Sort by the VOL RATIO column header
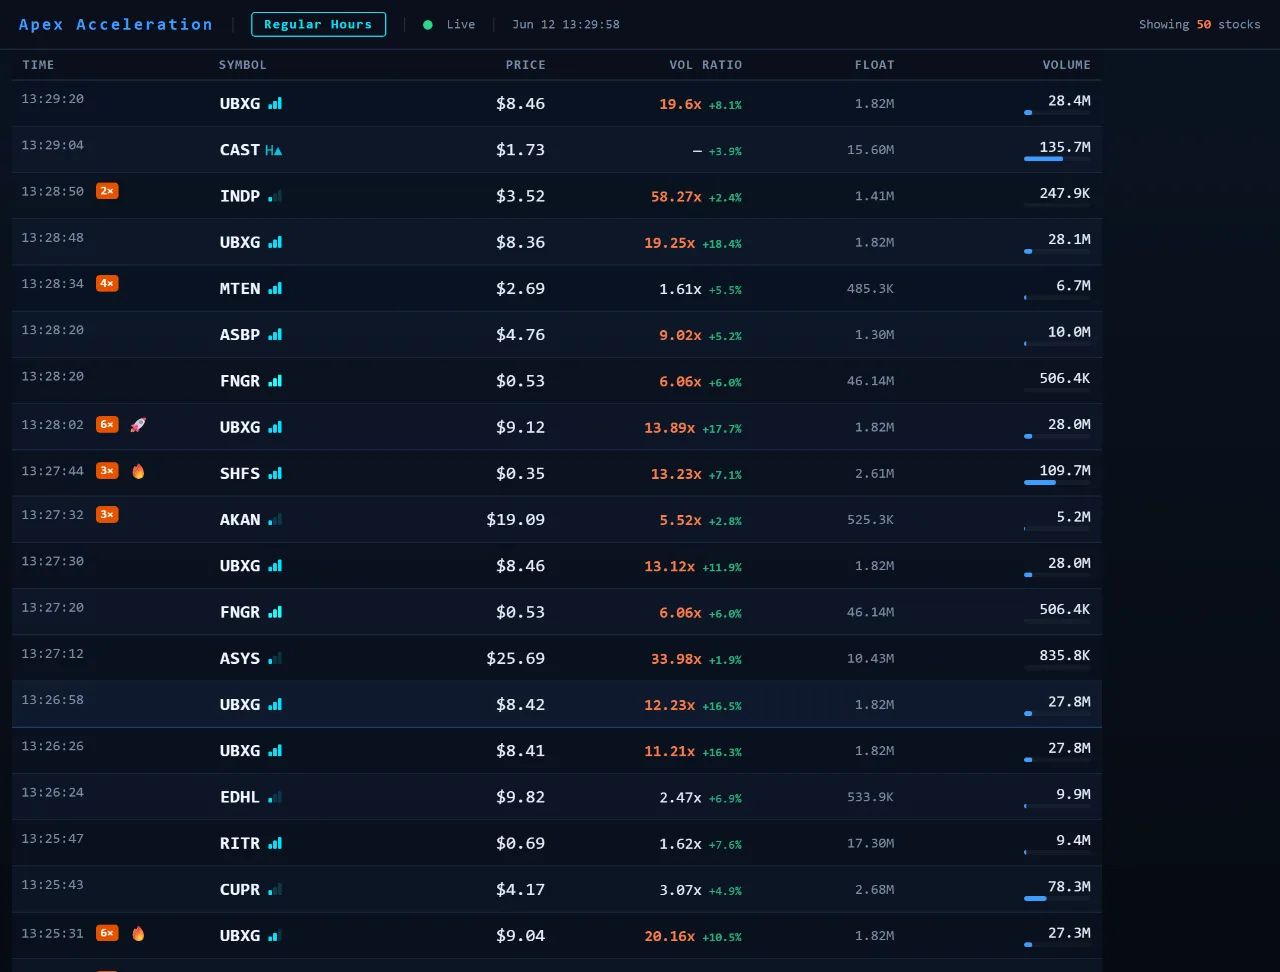Screen dimensions: 1280x972 click(x=706, y=65)
